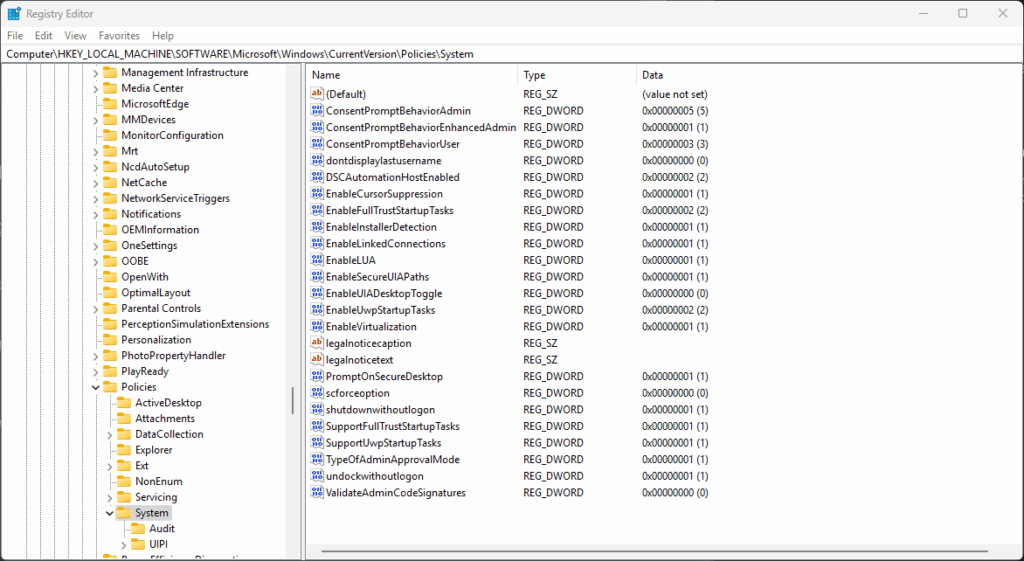Sort values by Data column header

pos(829,75)
